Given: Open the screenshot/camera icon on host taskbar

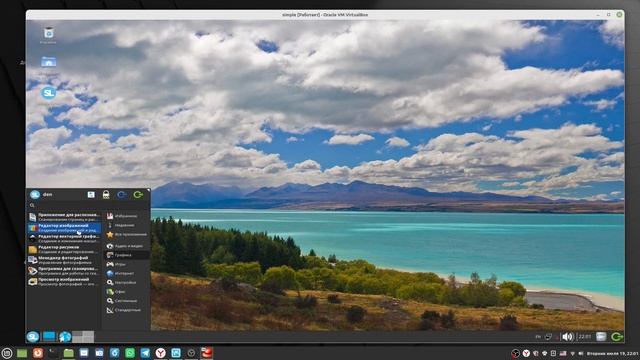Looking at the screenshot, I should pos(99,353).
